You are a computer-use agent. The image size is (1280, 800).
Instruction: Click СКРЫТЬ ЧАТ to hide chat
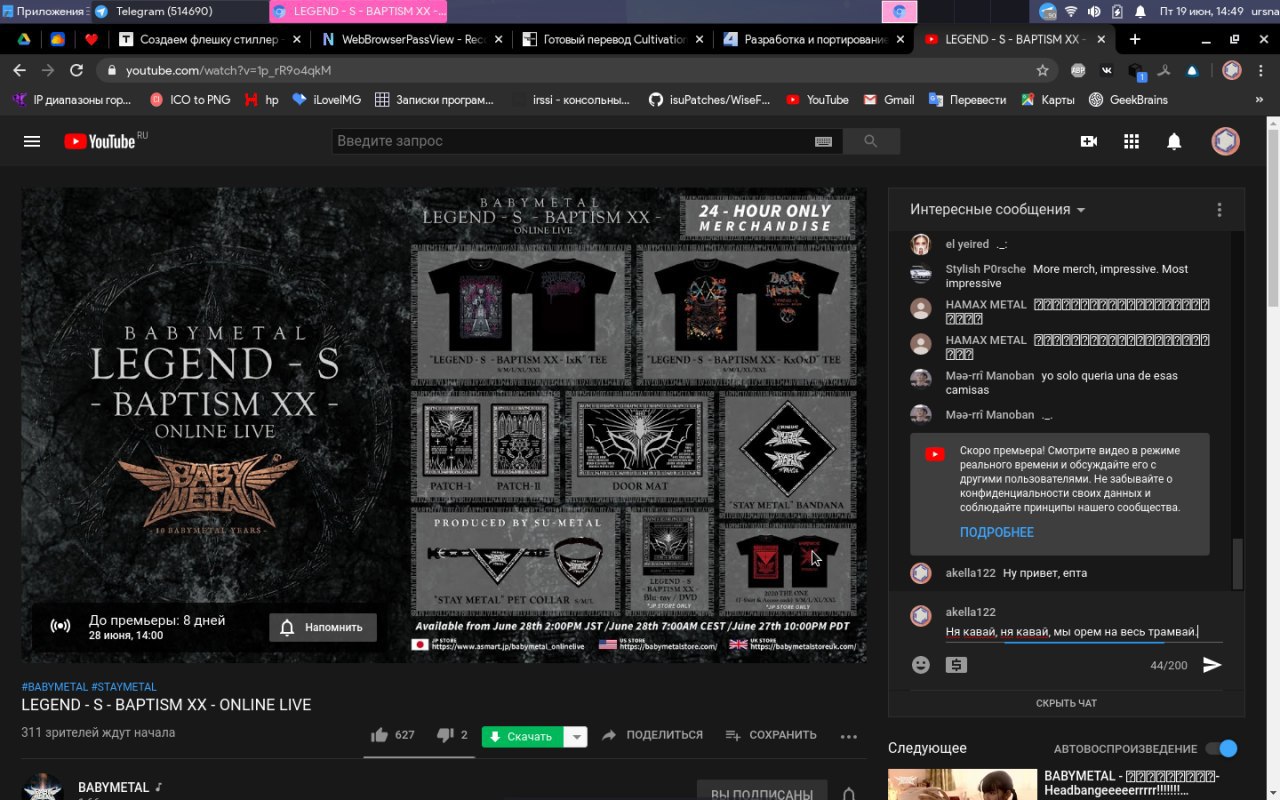pos(1066,703)
